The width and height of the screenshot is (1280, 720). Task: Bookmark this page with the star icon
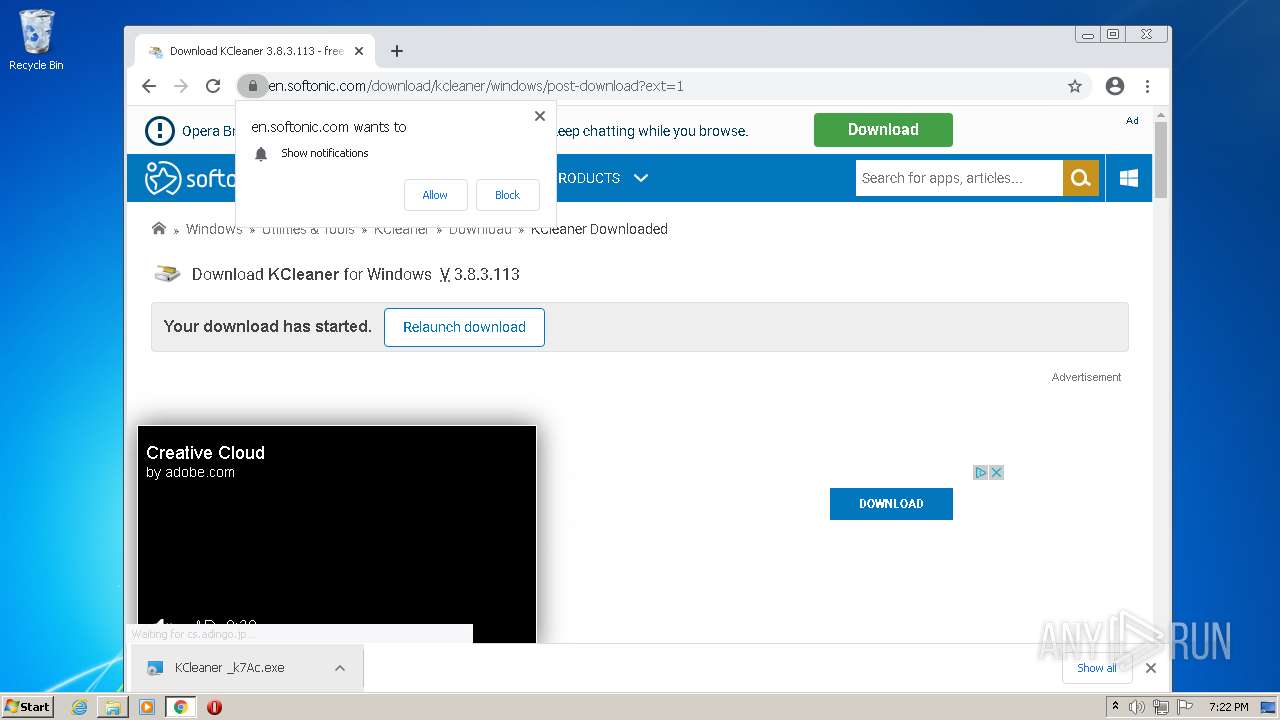click(x=1075, y=86)
